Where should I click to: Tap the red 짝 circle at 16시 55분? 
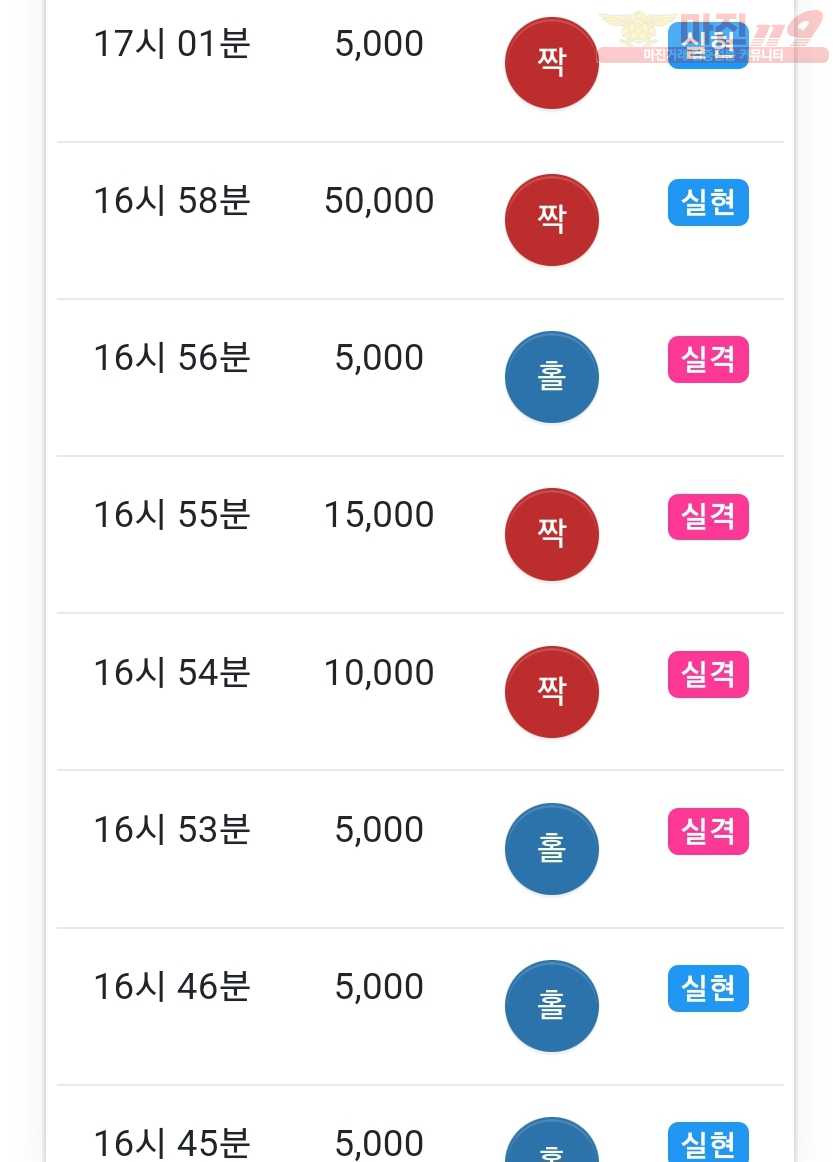[551, 534]
